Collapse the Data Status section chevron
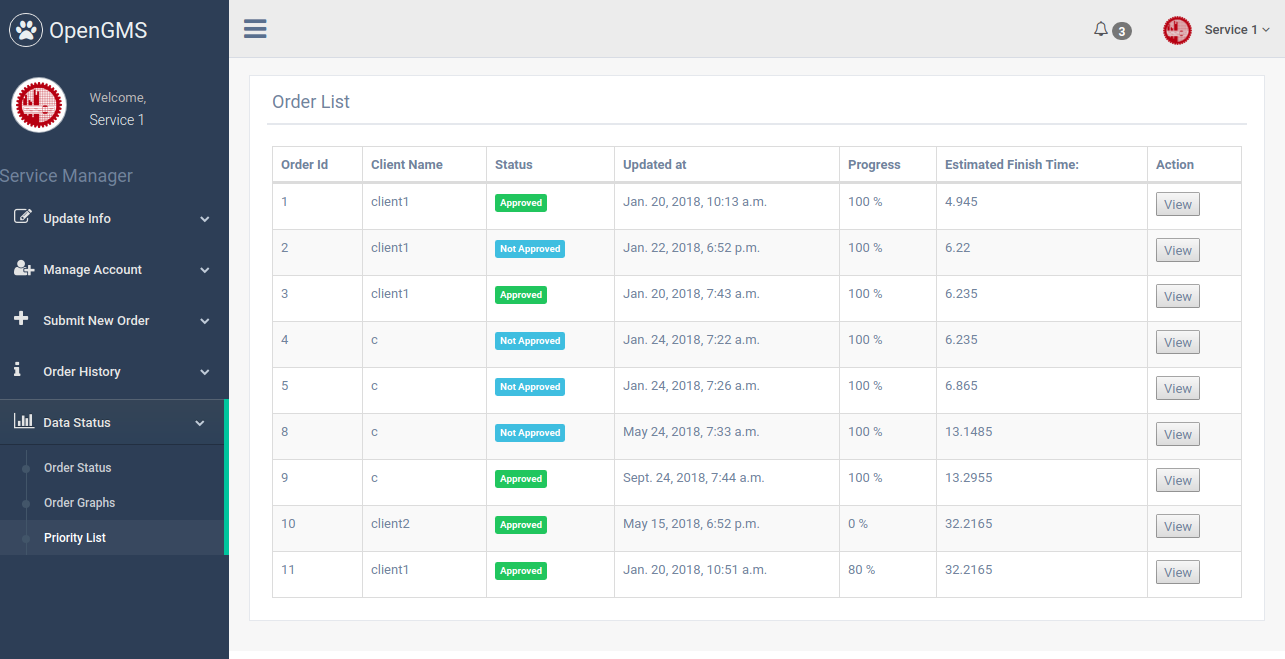This screenshot has height=659, width=1285. click(x=200, y=423)
